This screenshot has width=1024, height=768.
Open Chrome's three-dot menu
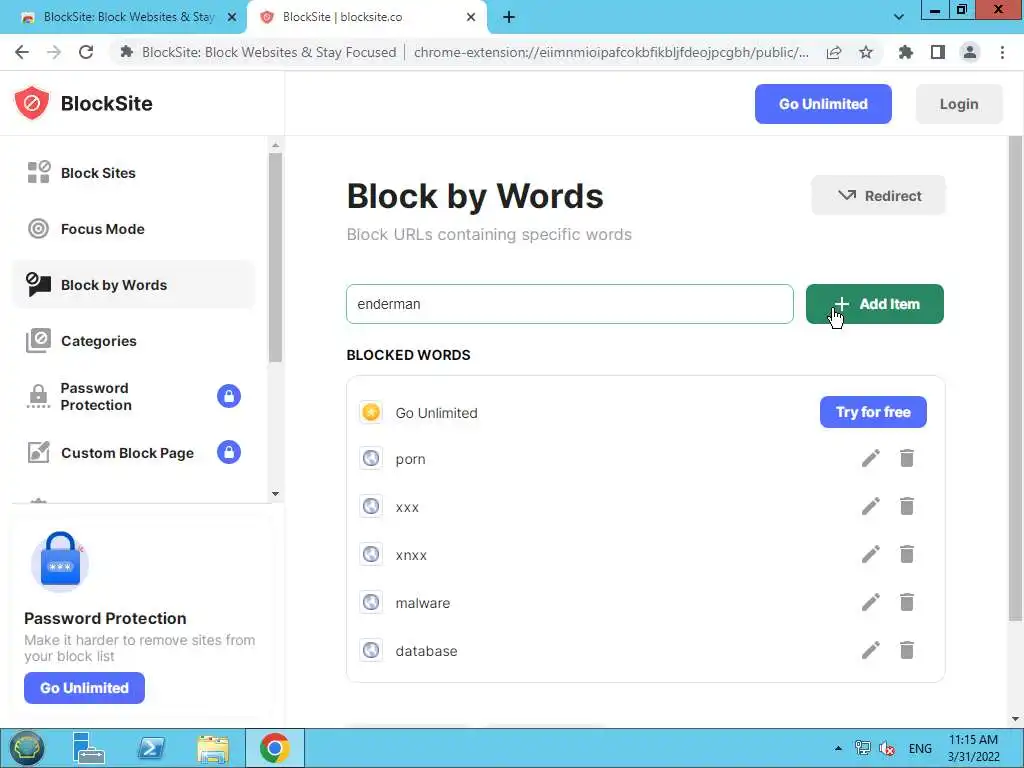tap(1002, 52)
